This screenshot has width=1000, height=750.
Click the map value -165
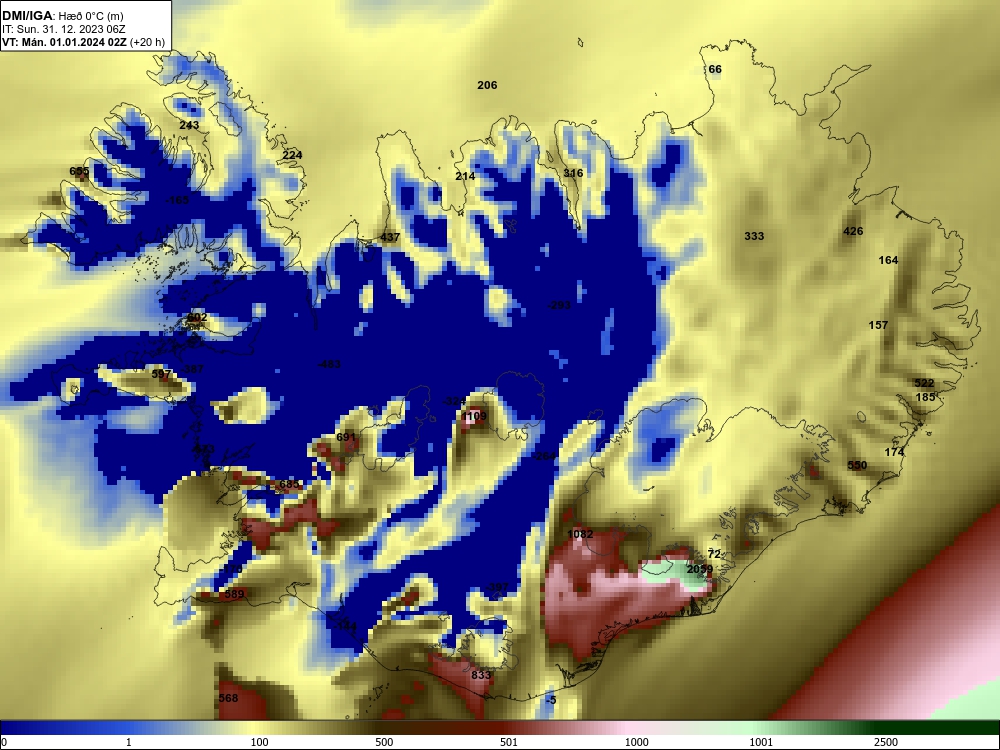177,200
